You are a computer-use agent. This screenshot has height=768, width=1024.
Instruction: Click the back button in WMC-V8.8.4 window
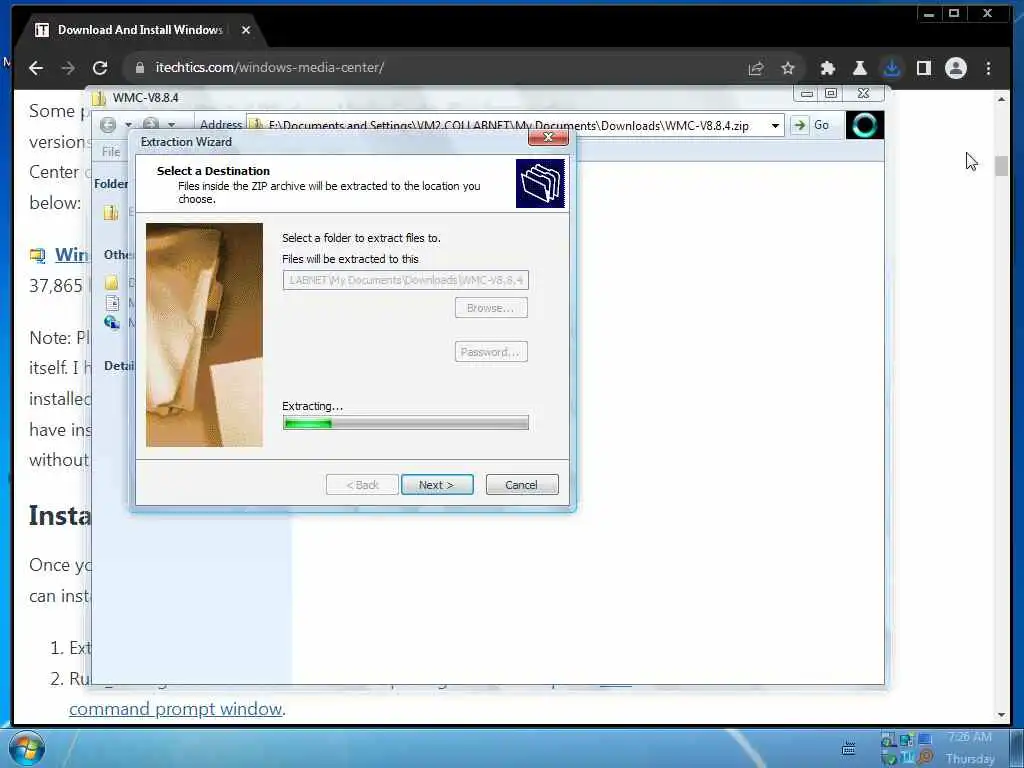click(108, 124)
